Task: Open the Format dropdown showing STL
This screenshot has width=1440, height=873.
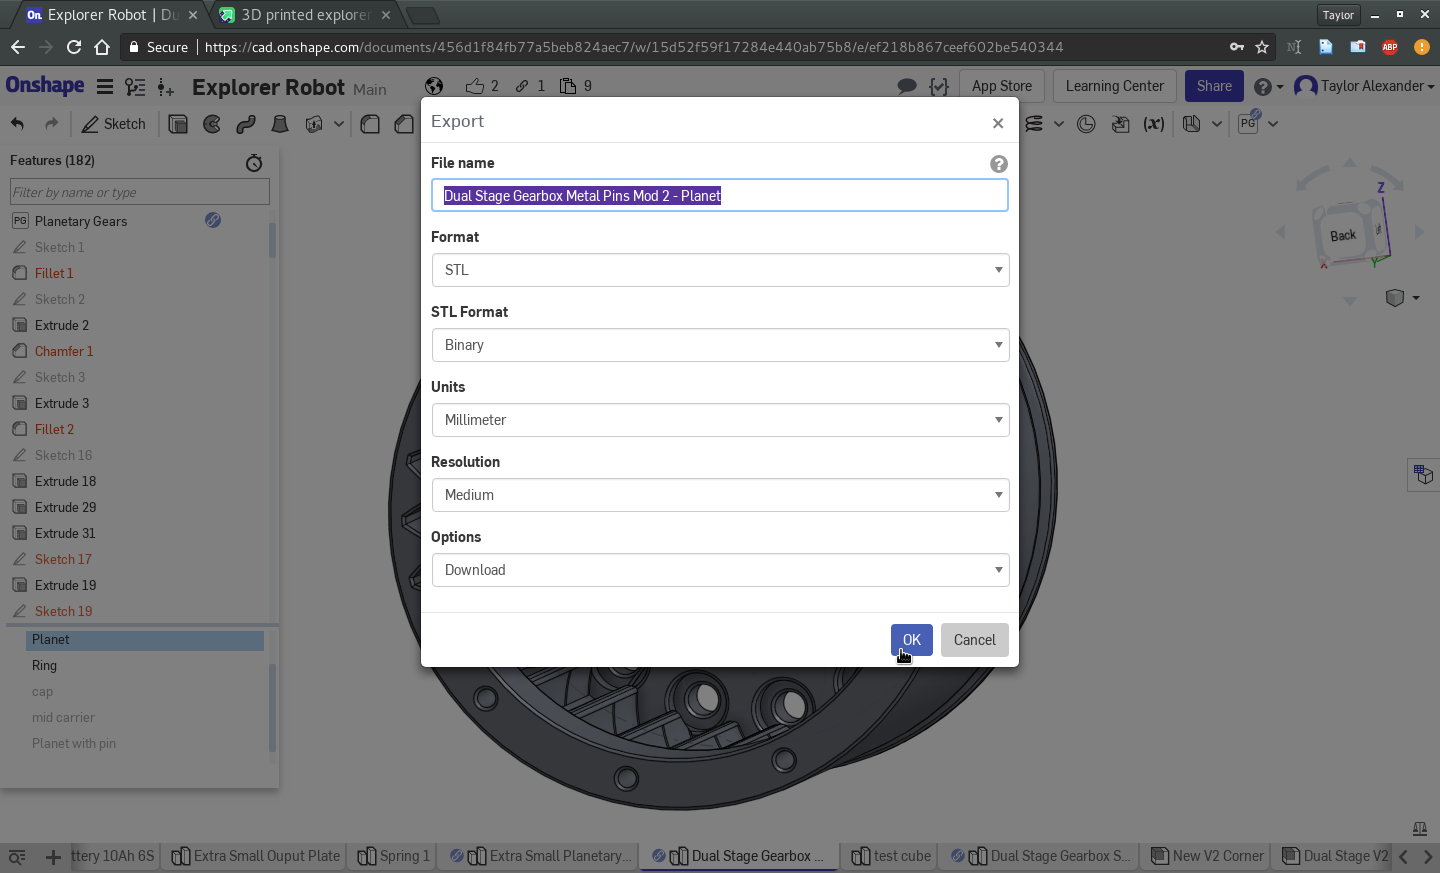Action: [720, 270]
